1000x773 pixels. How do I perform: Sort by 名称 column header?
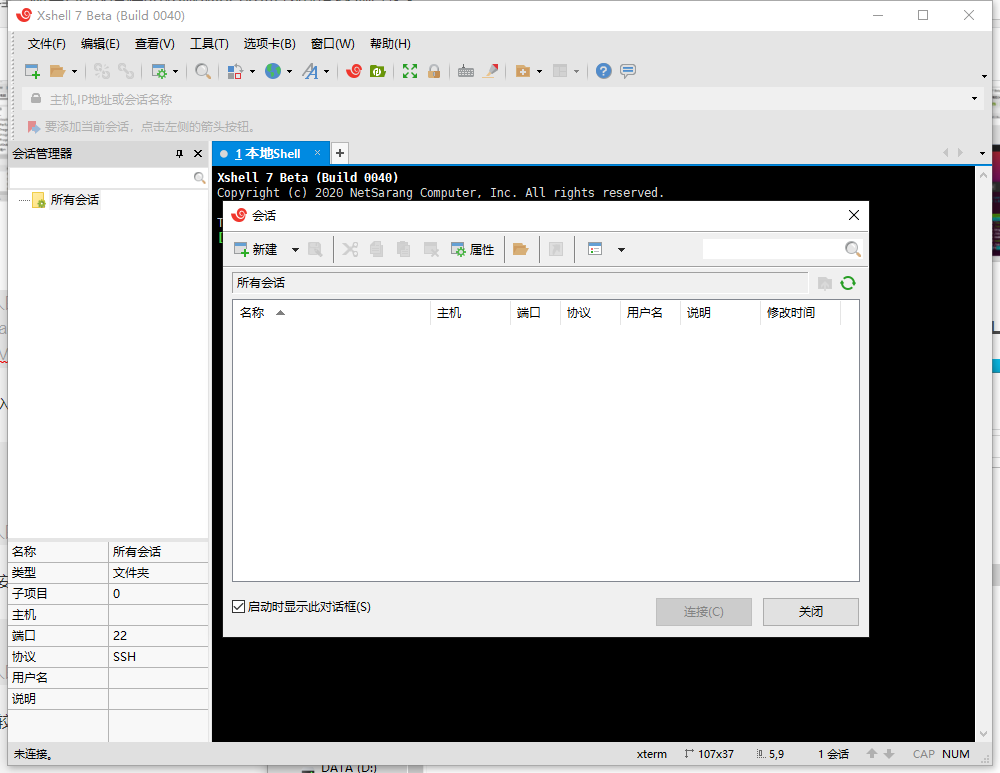click(332, 313)
